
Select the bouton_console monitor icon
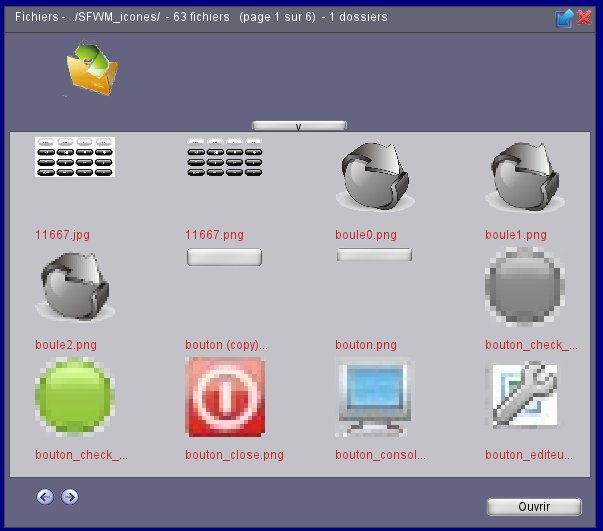pyautogui.click(x=375, y=396)
